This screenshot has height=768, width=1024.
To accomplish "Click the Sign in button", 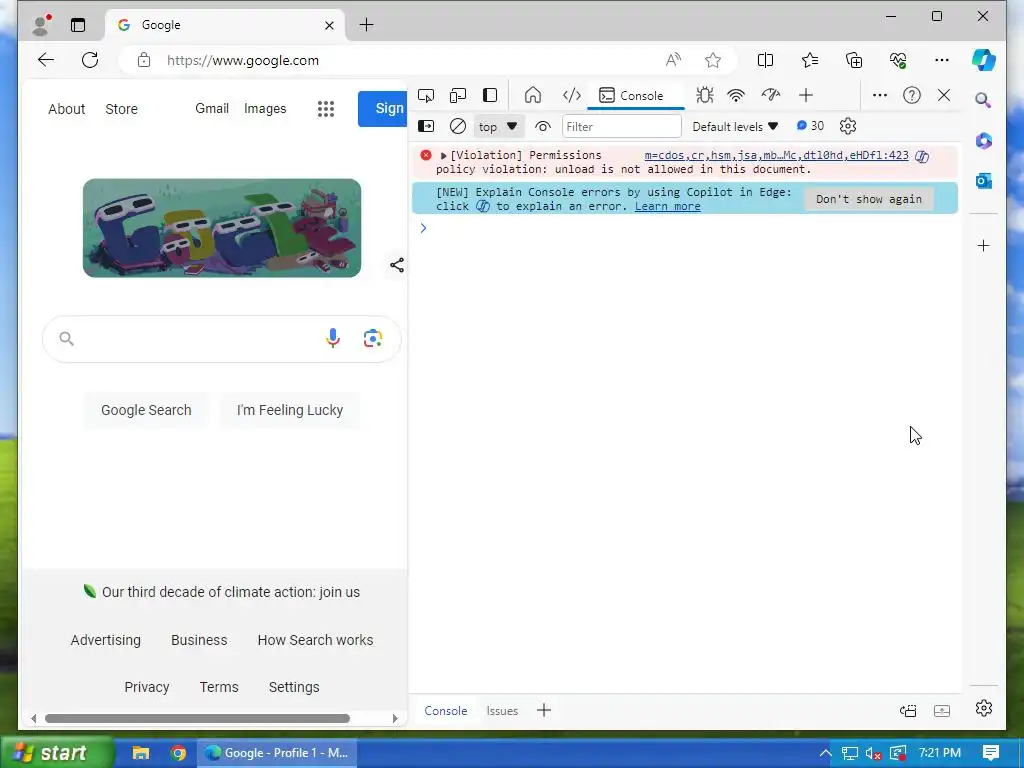I will [383, 108].
